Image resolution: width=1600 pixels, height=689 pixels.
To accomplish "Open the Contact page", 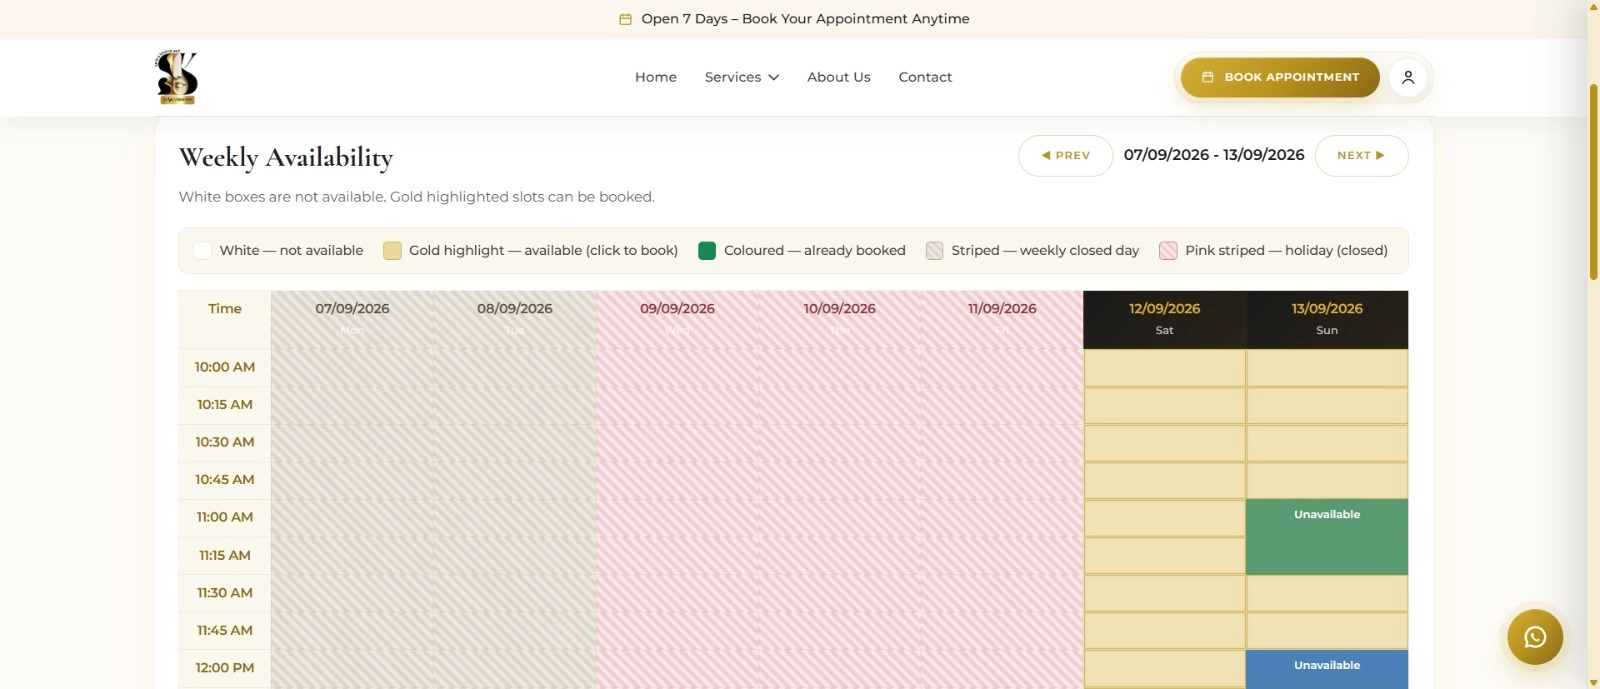I will click(x=925, y=77).
